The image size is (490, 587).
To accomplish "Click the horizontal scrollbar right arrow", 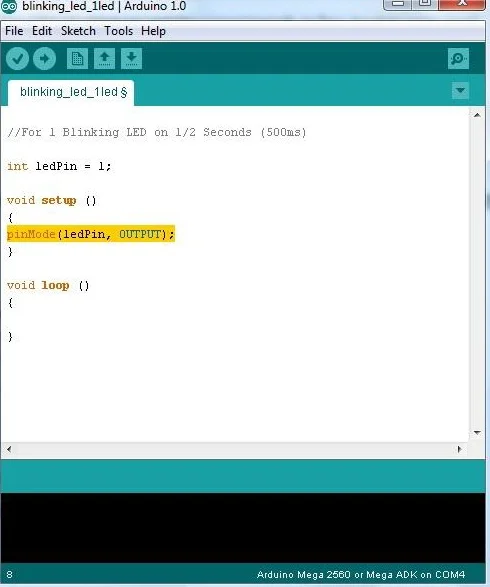I will 459,449.
